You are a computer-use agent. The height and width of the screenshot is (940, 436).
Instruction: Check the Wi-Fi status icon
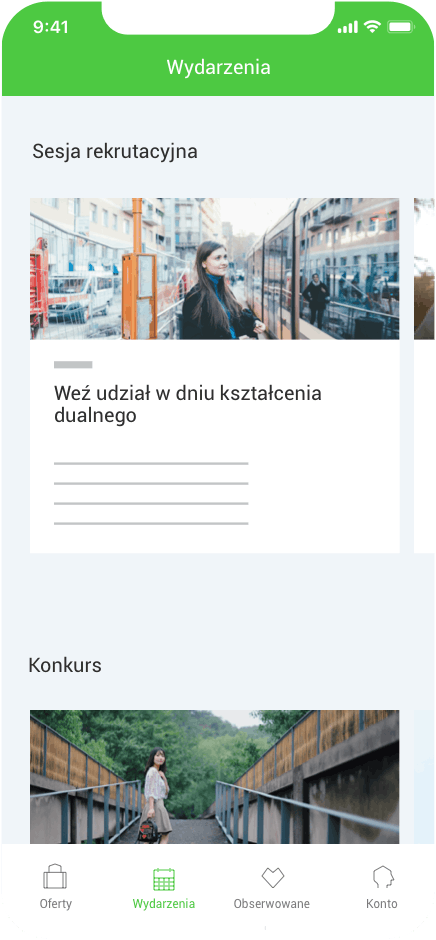click(x=372, y=27)
